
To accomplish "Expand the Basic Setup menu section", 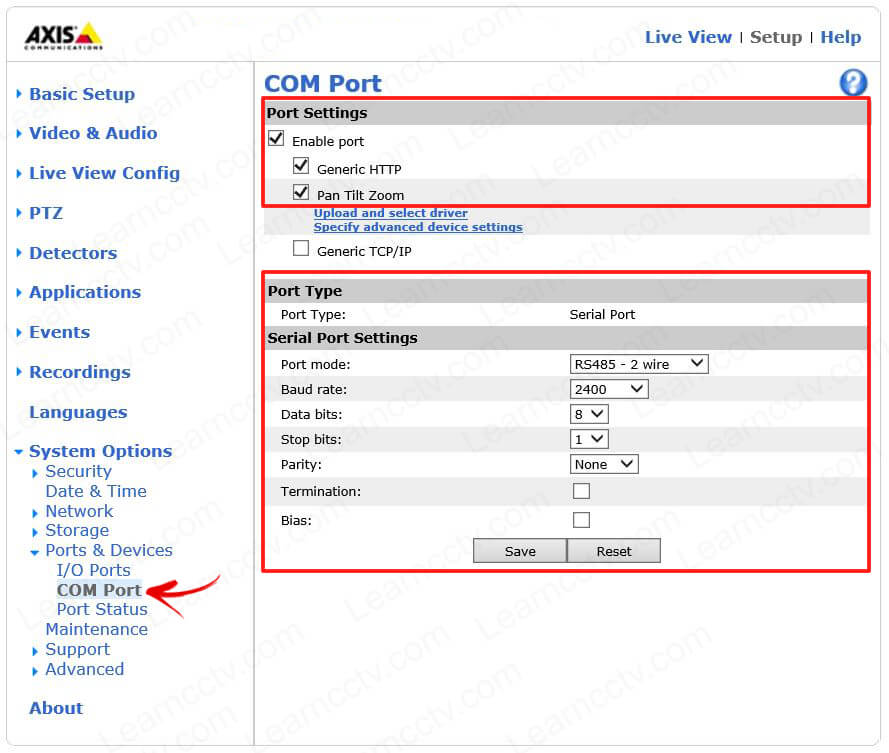I will pos(81,94).
